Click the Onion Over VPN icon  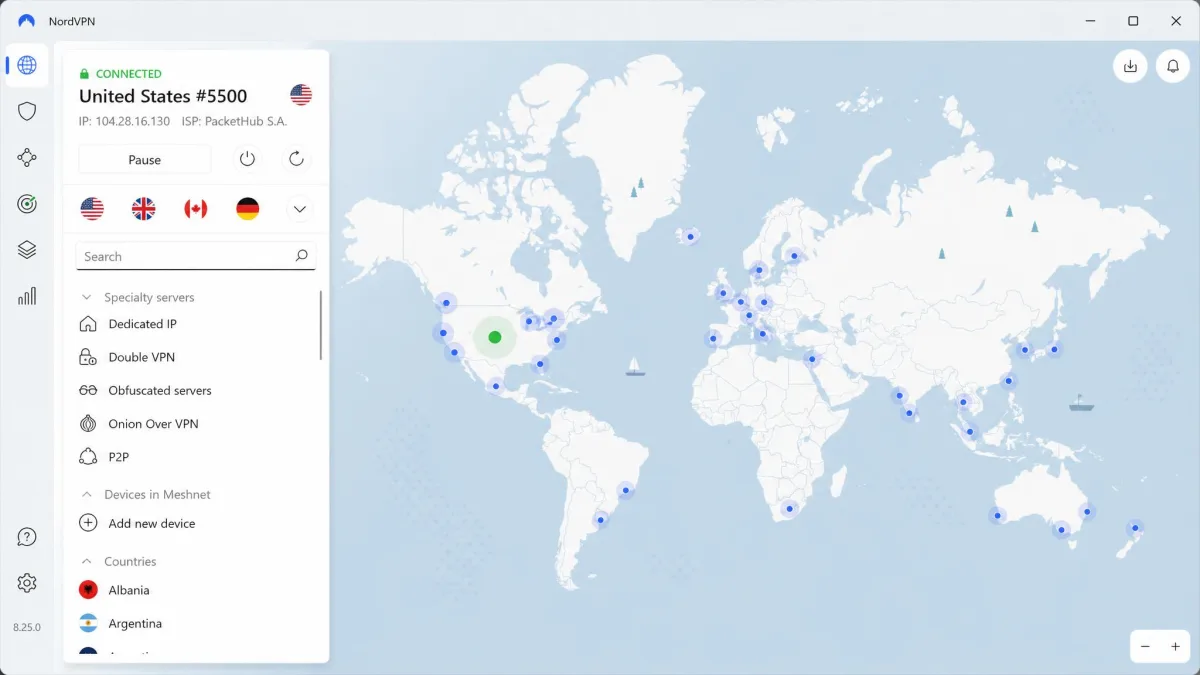pos(88,424)
